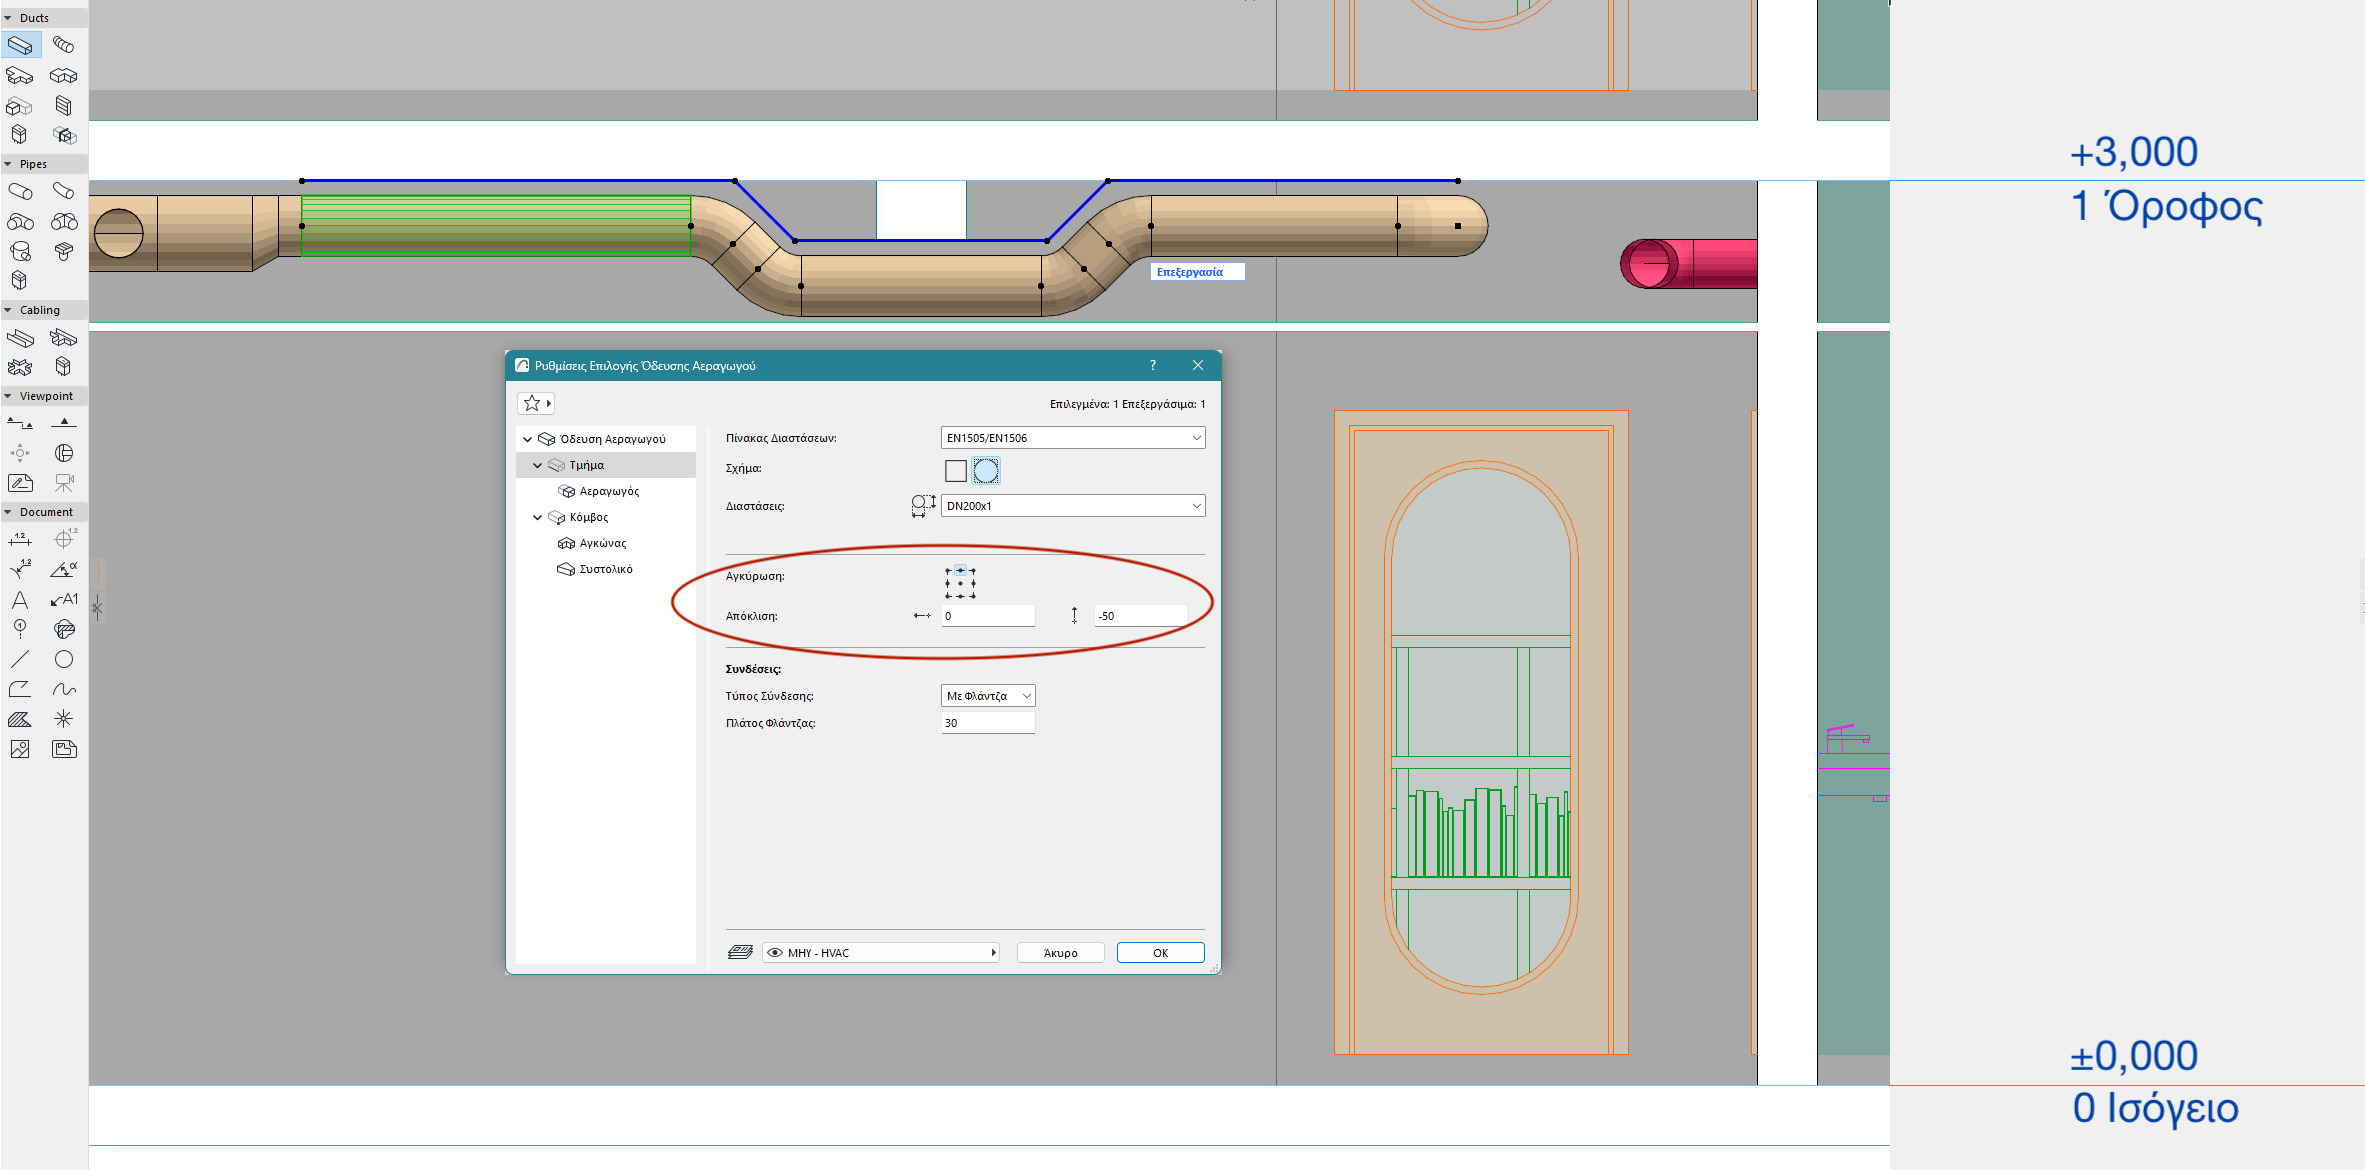Open the Τύπος Σύνδεσης dropdown
2365x1170 pixels.
pyautogui.click(x=987, y=696)
